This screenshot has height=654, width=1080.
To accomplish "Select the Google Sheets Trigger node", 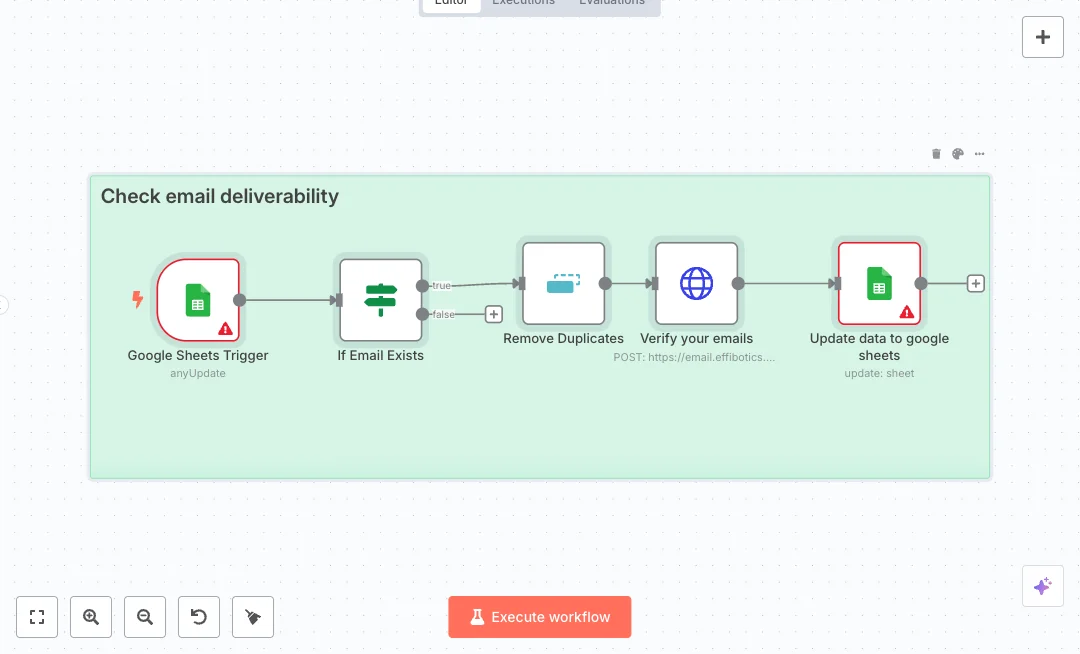I will (198, 300).
